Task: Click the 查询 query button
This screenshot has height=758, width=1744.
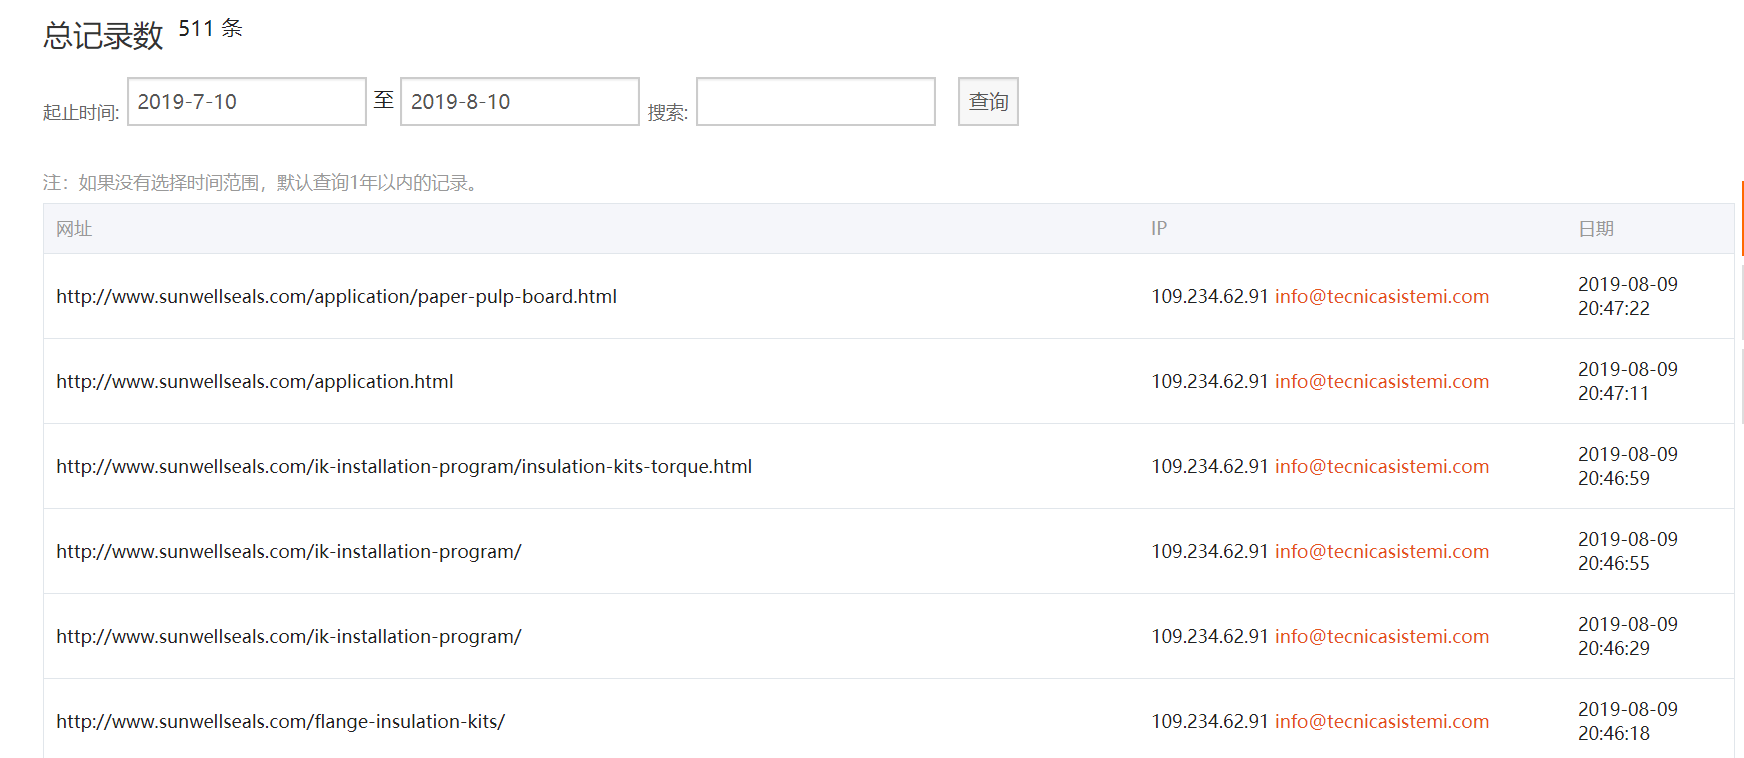Action: click(x=988, y=102)
